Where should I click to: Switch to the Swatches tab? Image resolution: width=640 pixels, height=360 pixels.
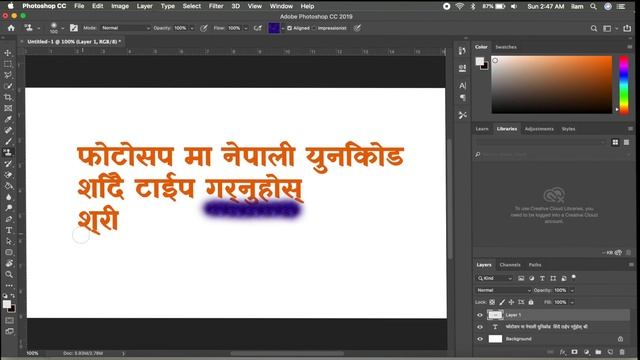[506, 47]
